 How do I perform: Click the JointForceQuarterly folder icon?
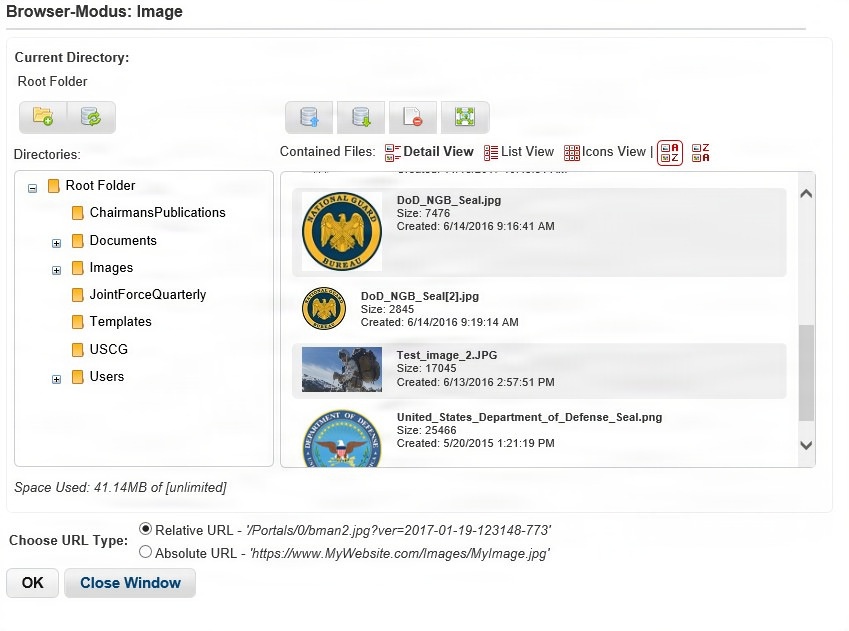(x=77, y=295)
